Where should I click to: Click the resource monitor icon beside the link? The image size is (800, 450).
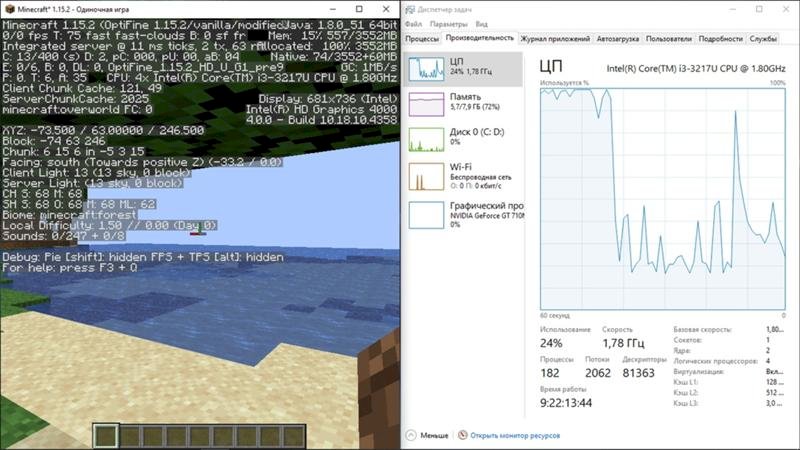[462, 435]
